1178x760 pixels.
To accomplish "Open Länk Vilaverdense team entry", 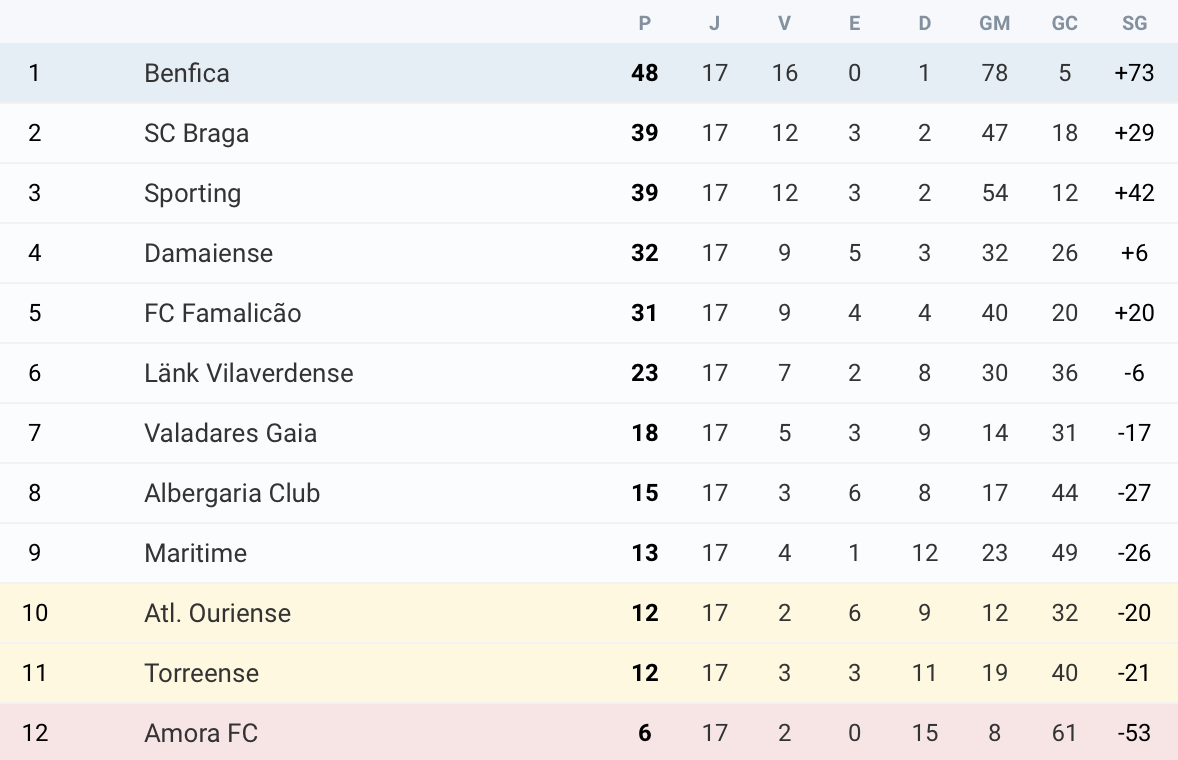I will tap(248, 373).
